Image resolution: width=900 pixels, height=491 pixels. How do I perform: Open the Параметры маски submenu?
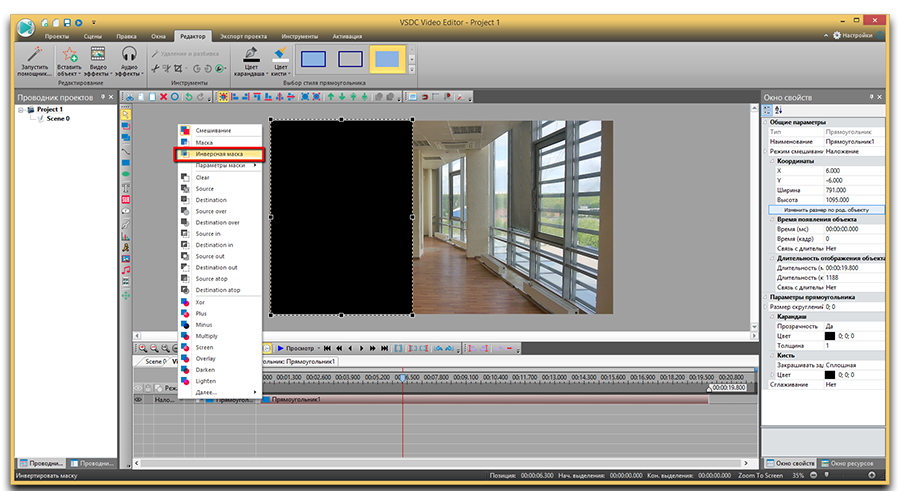tap(220, 165)
